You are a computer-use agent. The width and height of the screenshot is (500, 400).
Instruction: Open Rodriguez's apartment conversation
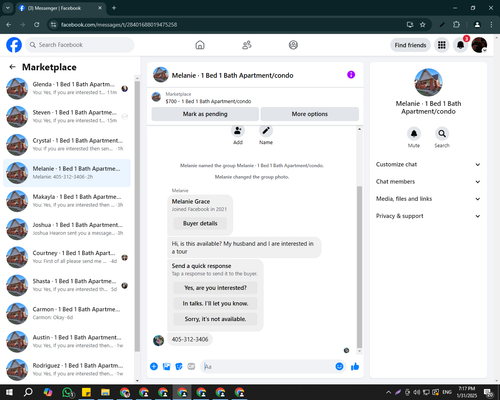(x=67, y=370)
